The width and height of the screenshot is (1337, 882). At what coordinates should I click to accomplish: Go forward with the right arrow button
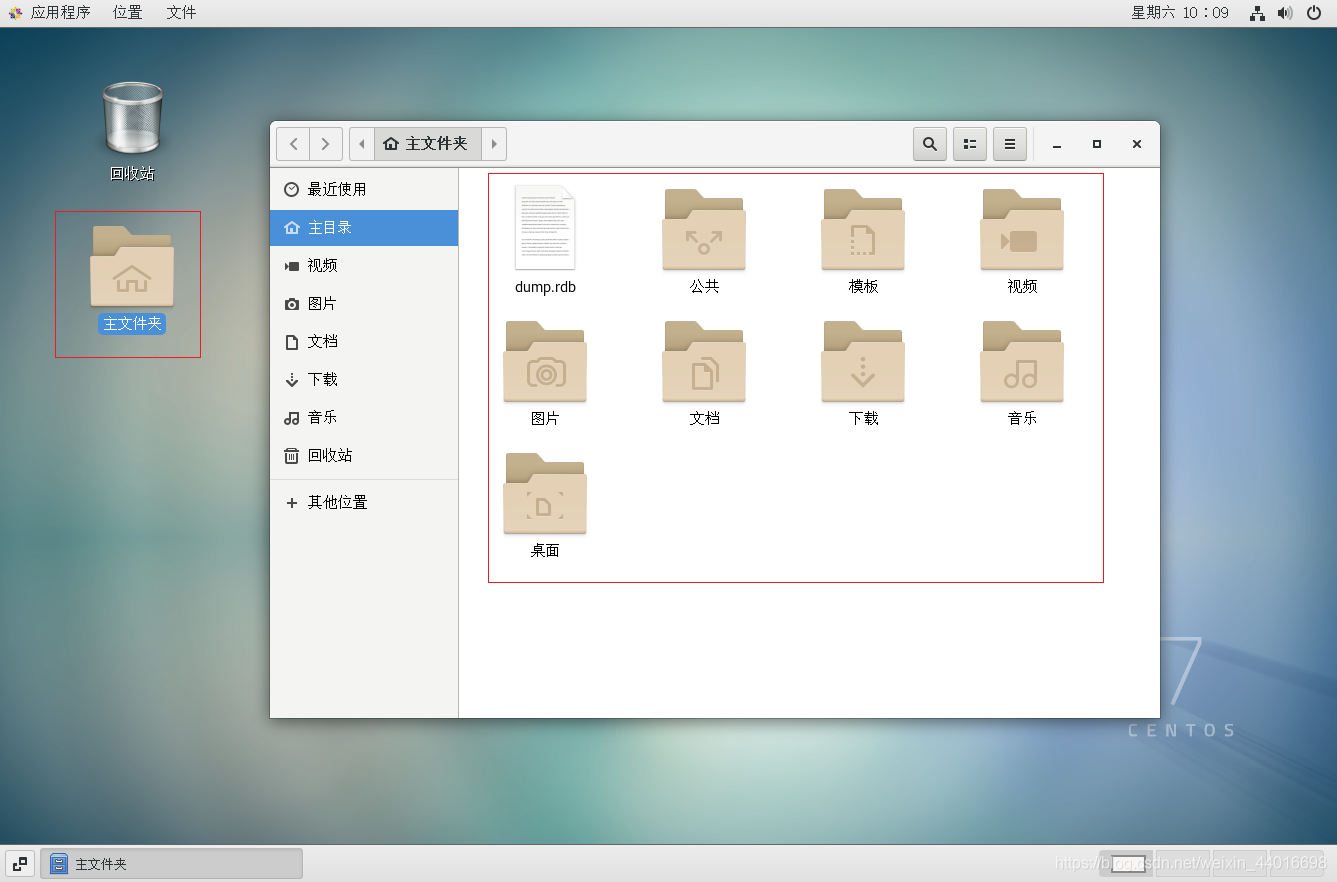pos(326,144)
